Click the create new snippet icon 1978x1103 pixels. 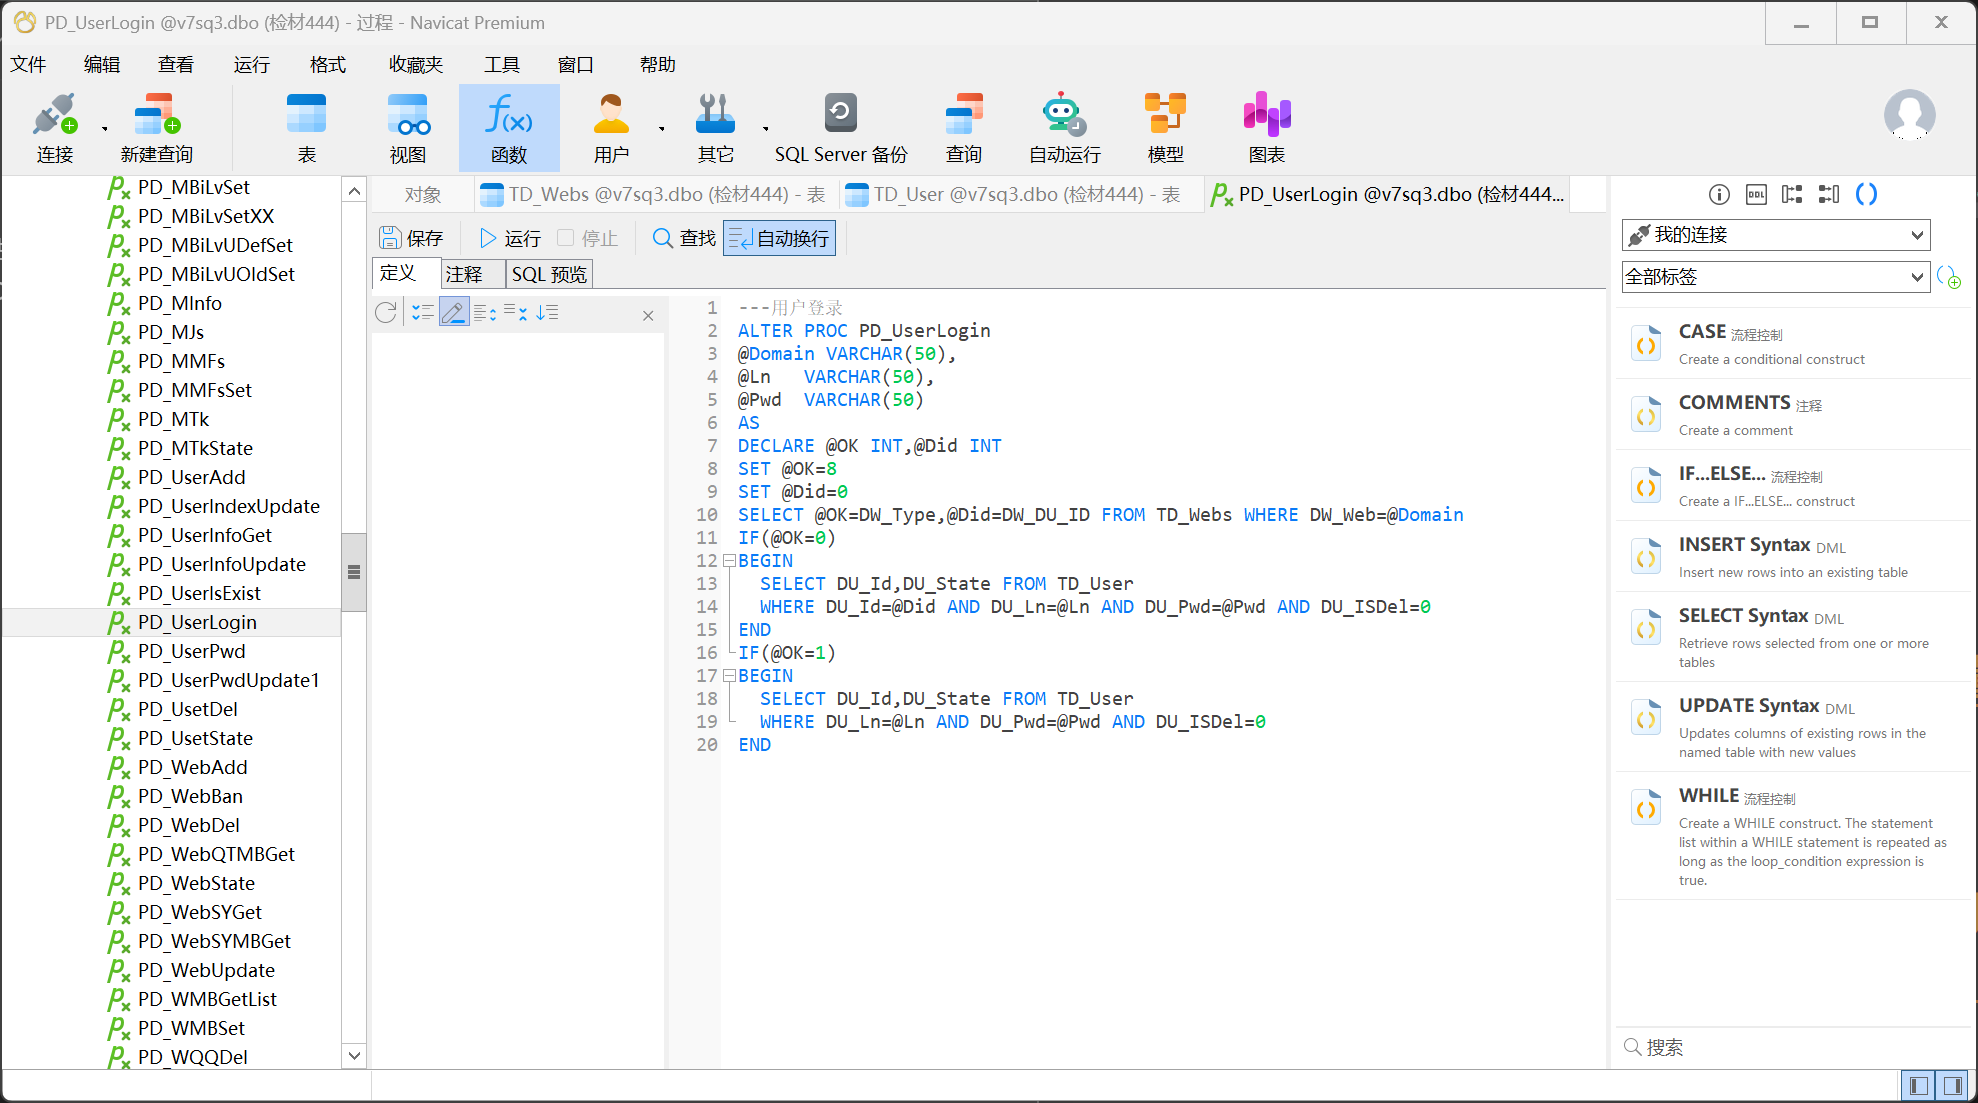pyautogui.click(x=1948, y=277)
